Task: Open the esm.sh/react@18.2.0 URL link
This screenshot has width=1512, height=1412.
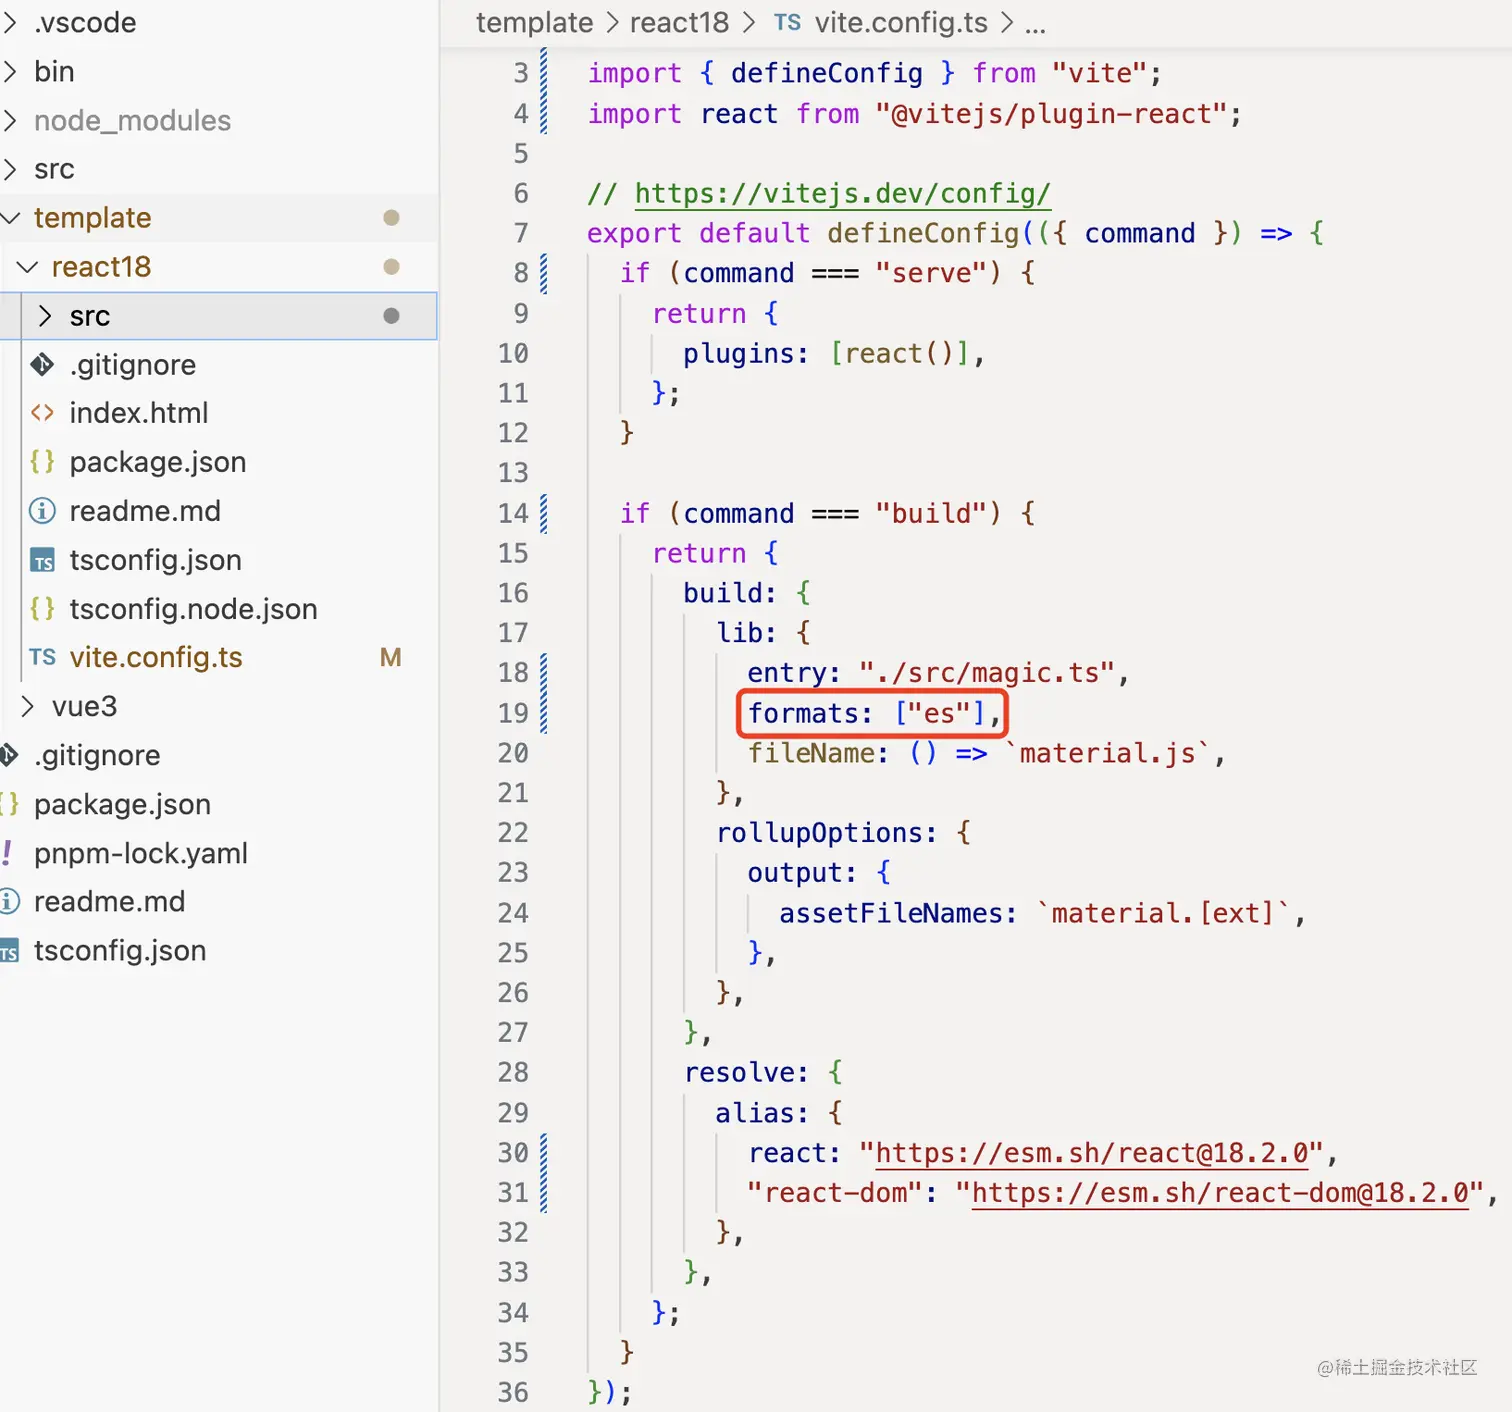Action: coord(1092,1153)
